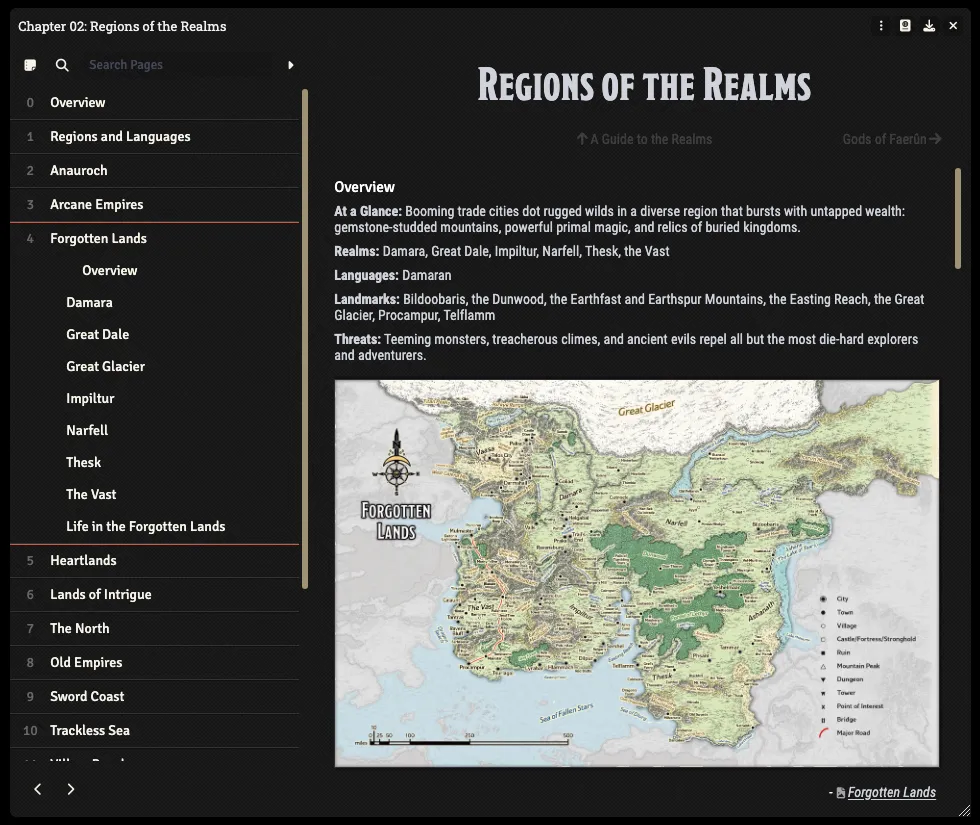Viewport: 980px width, 825px height.
Task: Click the journal sheet icon in header
Action: [x=905, y=26]
